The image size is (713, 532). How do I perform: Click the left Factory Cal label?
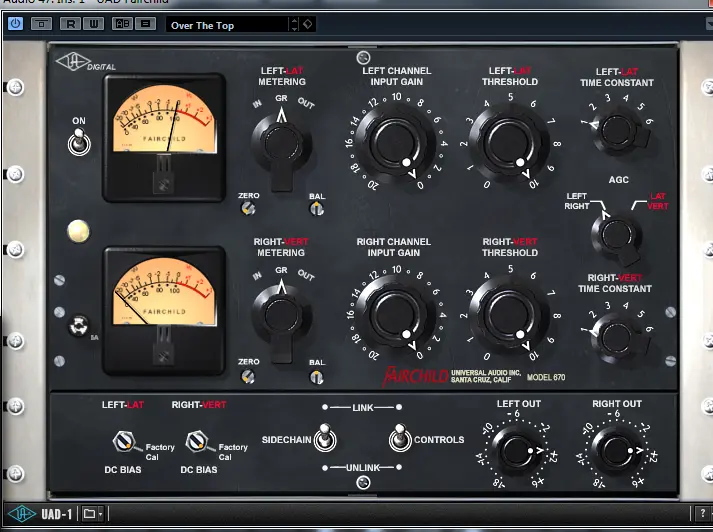point(160,452)
